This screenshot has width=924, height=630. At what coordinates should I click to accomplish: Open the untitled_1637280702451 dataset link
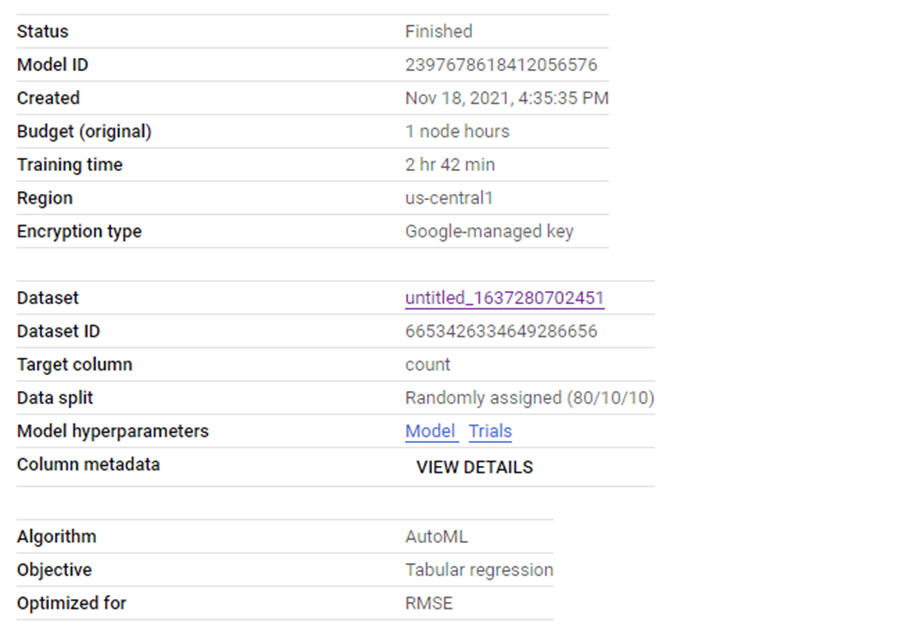504,298
